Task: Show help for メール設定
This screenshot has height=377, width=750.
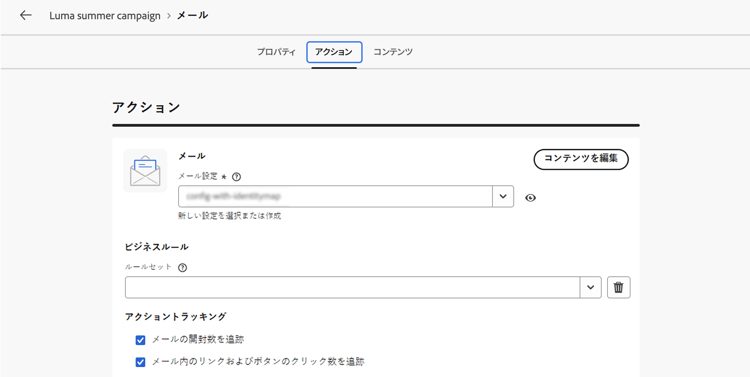Action: point(236,177)
